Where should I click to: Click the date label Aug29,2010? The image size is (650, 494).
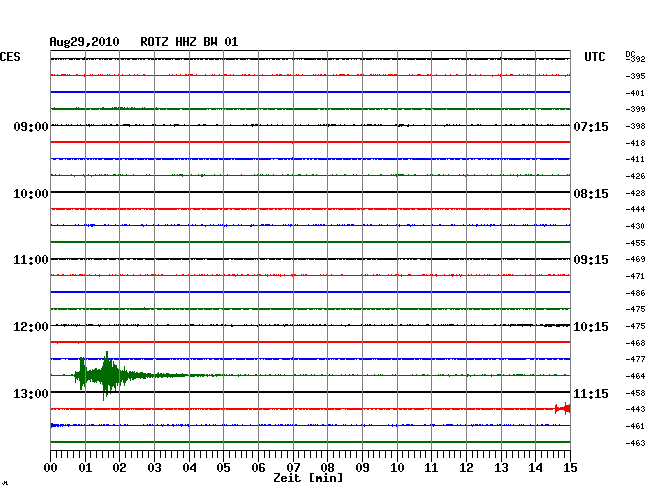[x=85, y=42]
